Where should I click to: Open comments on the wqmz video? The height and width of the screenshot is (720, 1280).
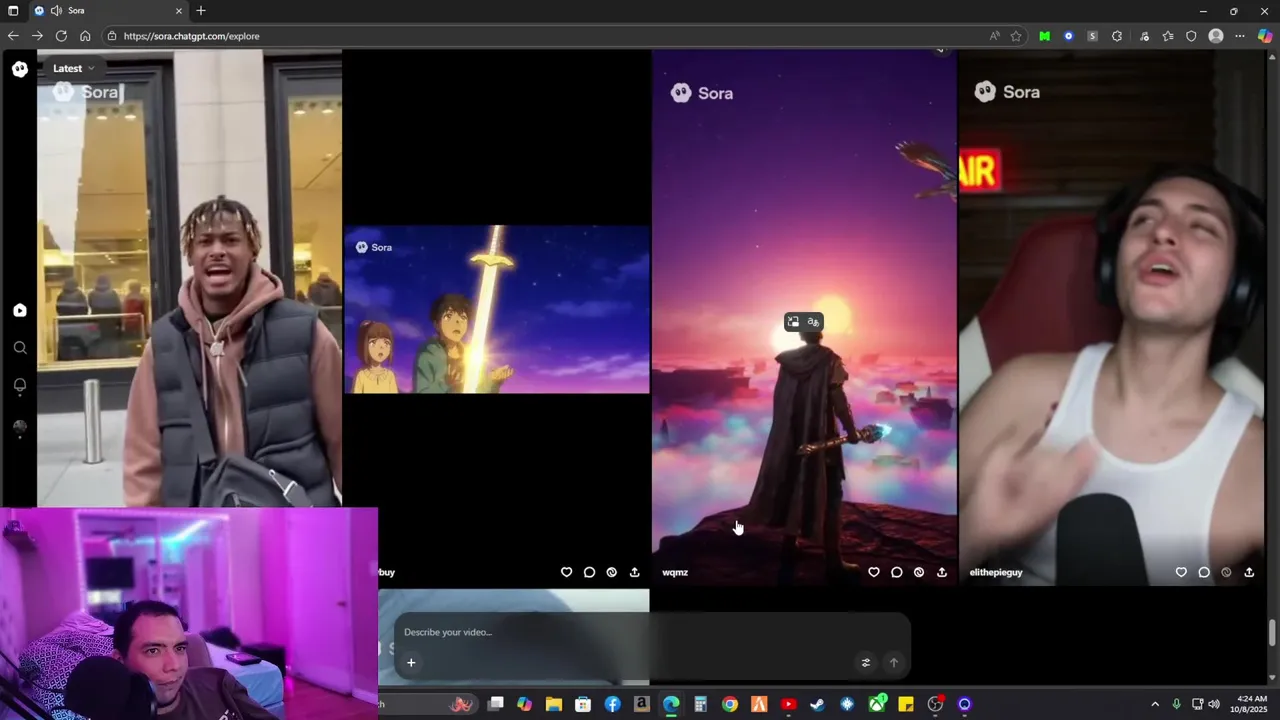pos(896,572)
